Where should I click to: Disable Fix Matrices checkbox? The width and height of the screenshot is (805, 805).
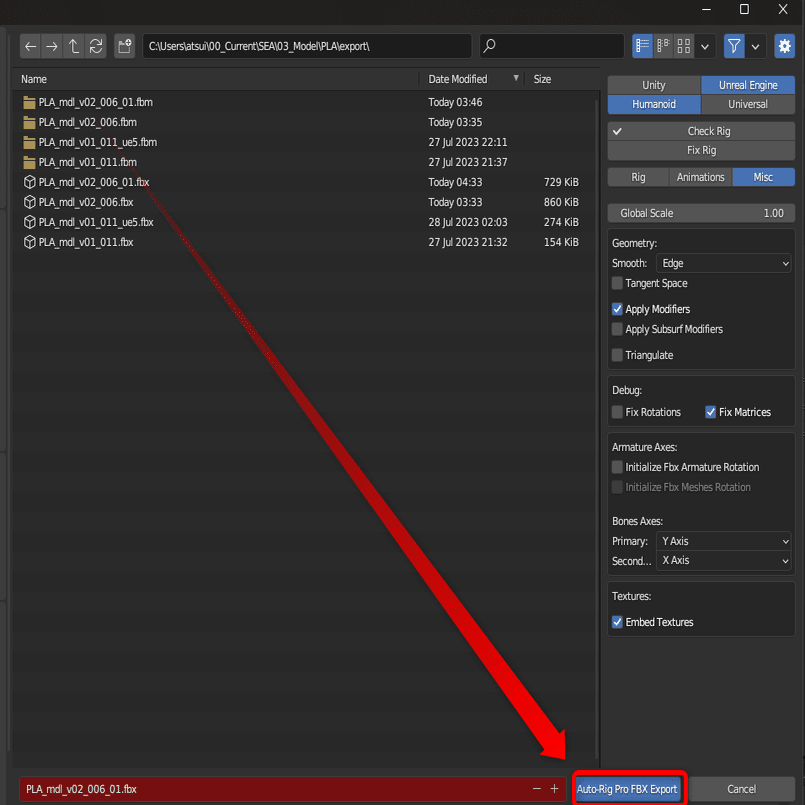click(711, 412)
